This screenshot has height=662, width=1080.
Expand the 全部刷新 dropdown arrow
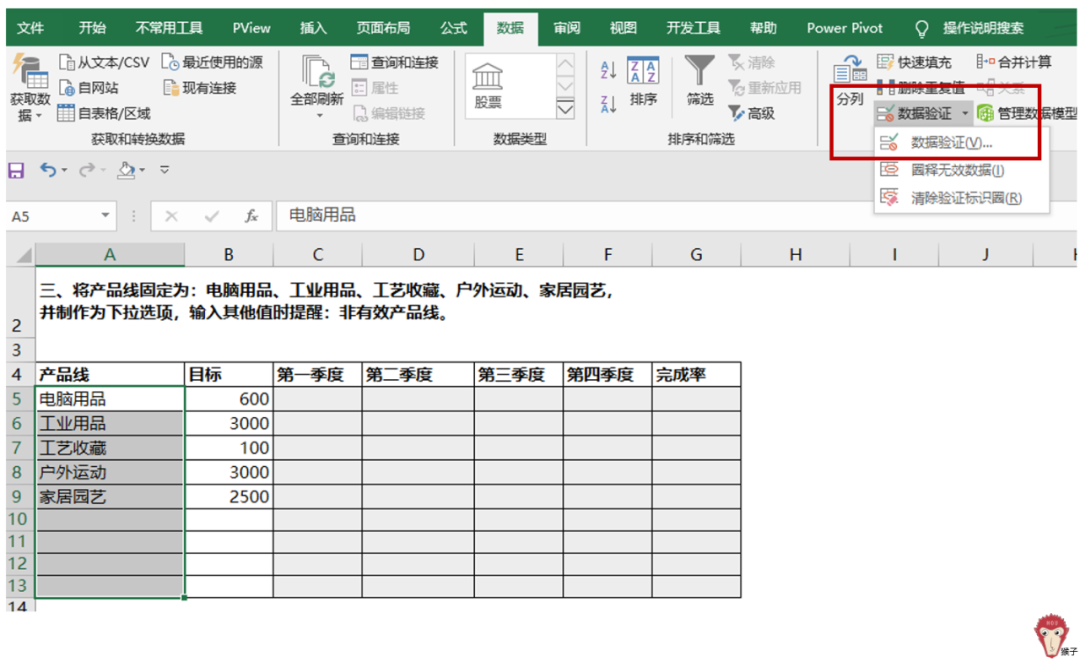pyautogui.click(x=319, y=116)
